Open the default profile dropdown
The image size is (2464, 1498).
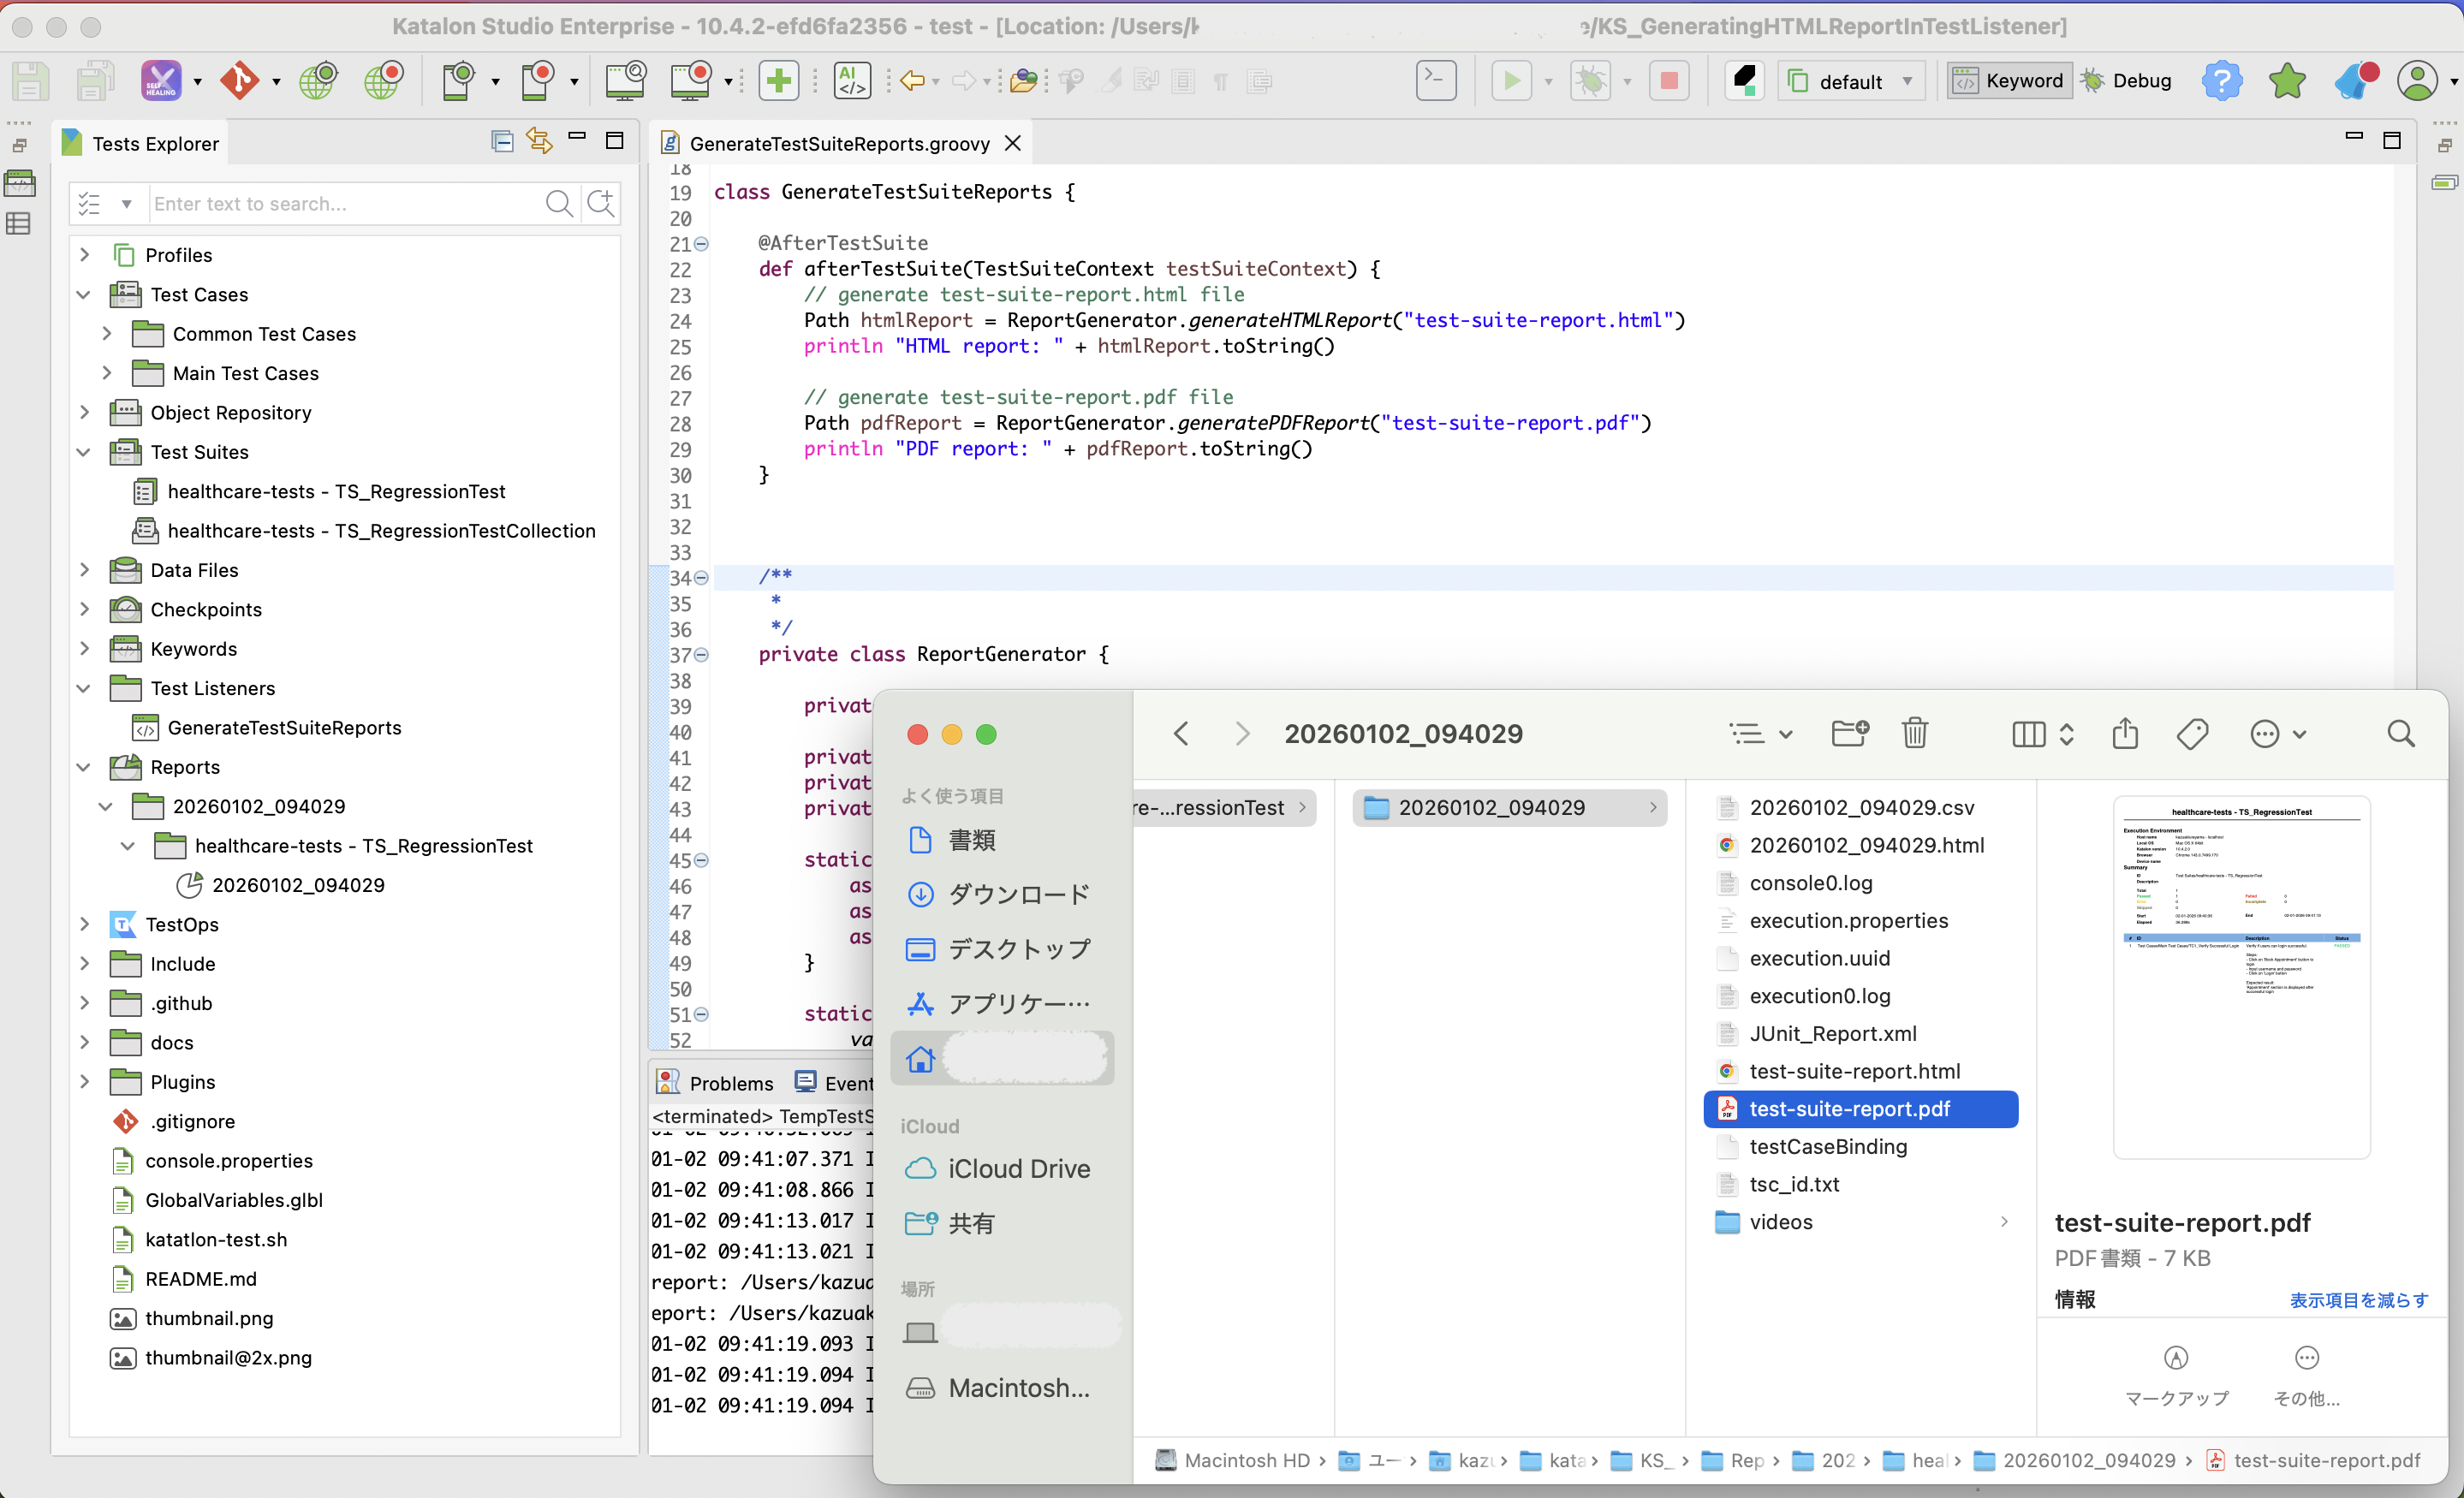point(1852,80)
